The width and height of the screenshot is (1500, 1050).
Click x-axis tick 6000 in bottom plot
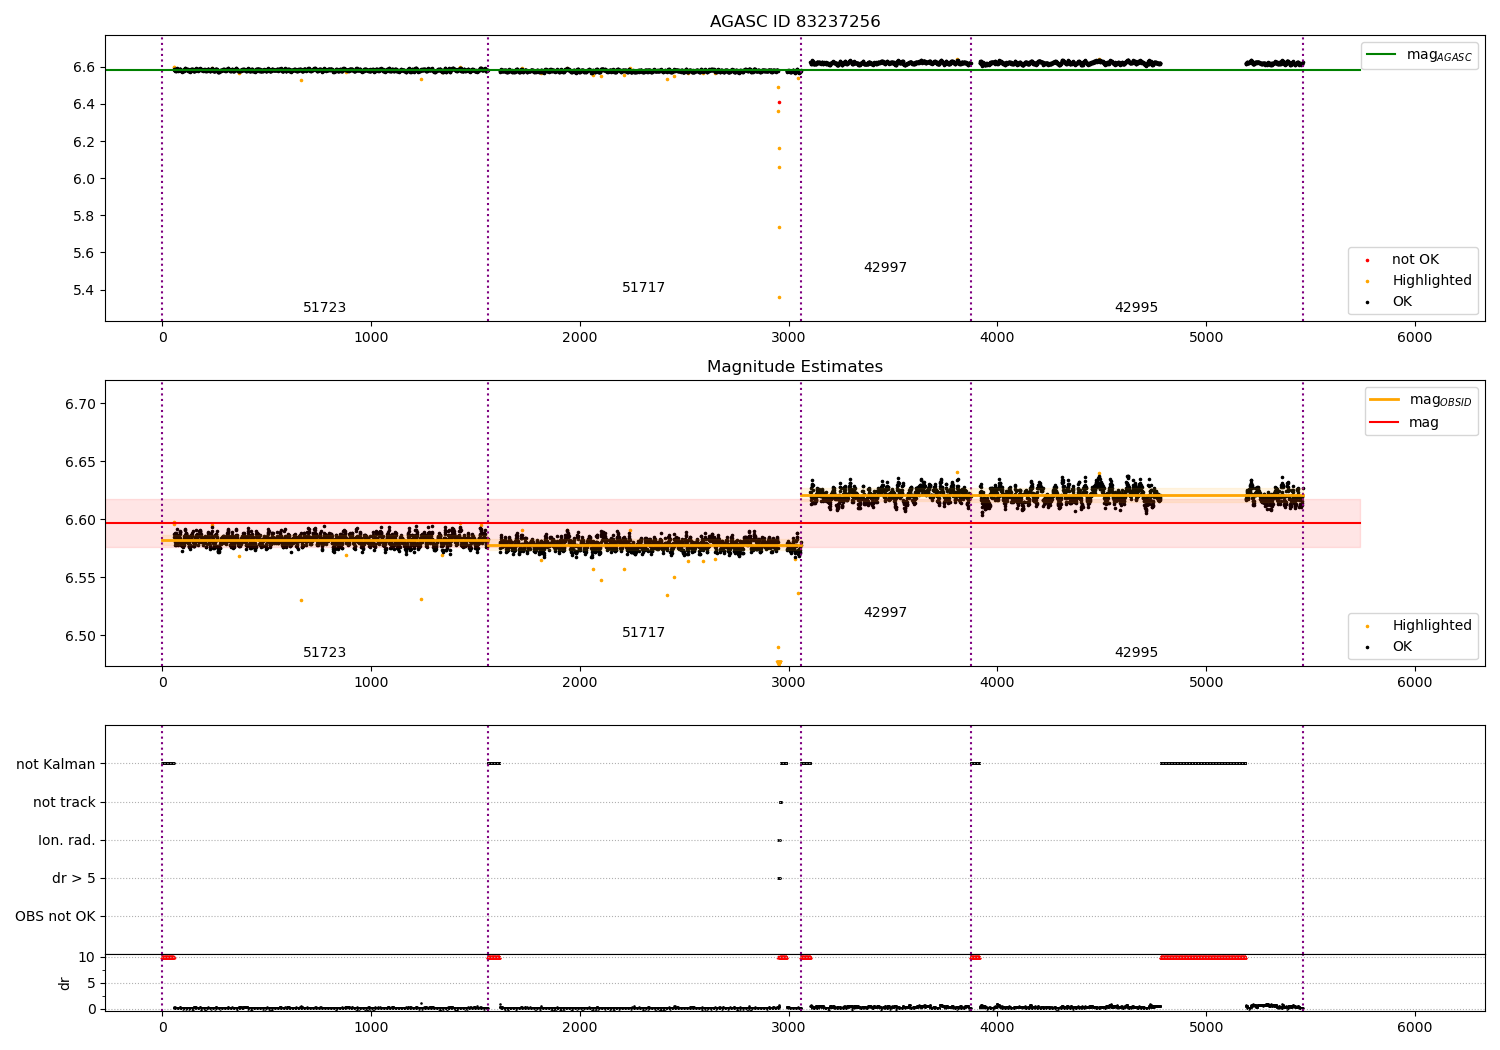click(1415, 1027)
